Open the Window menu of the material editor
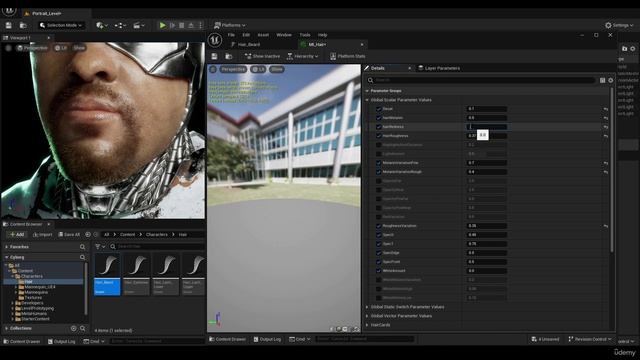The height and width of the screenshot is (360, 640). pyautogui.click(x=284, y=35)
